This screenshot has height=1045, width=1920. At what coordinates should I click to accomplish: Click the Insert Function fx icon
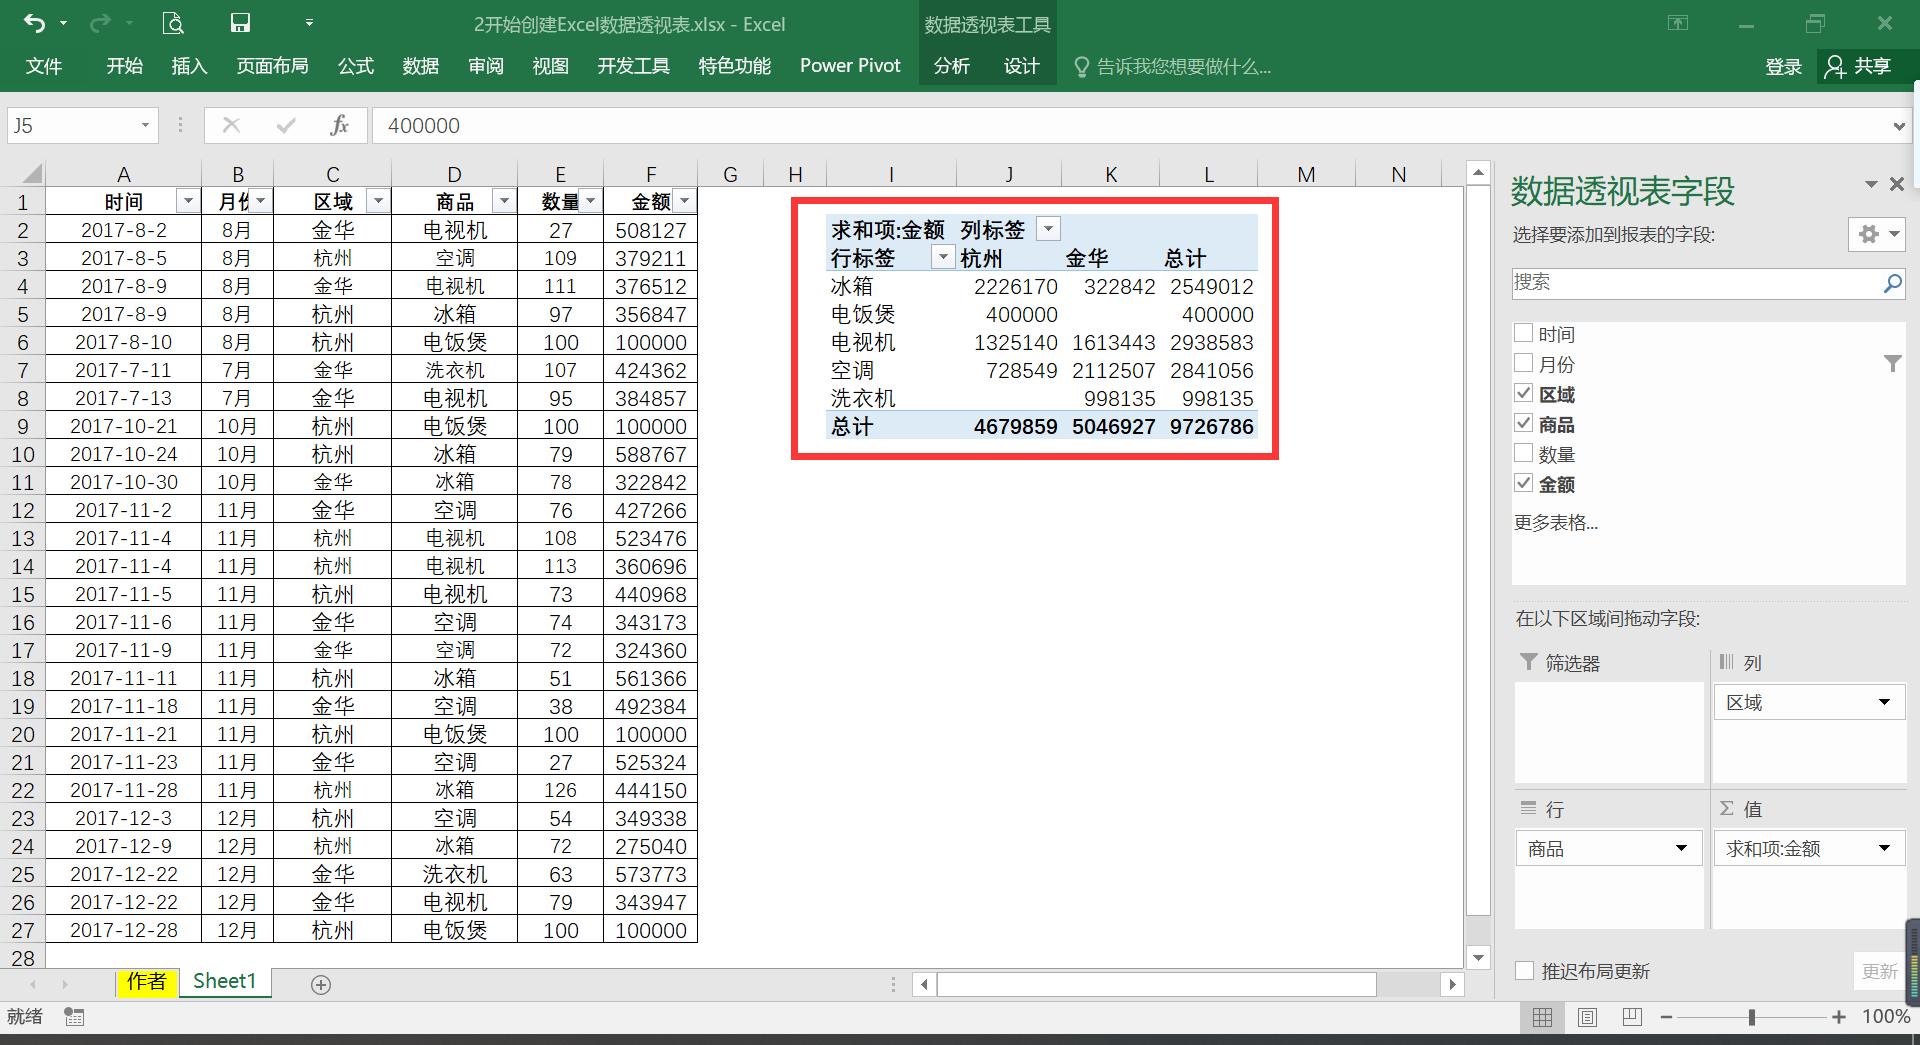pyautogui.click(x=339, y=125)
